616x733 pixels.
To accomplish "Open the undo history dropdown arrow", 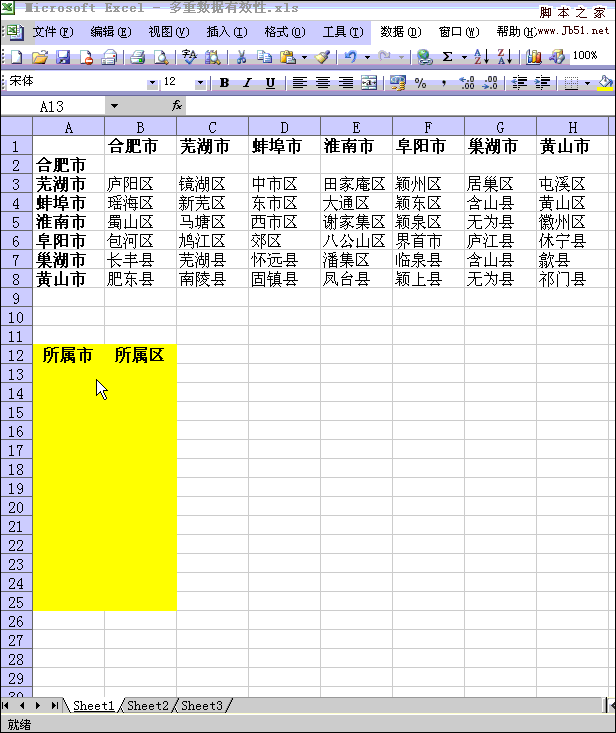I will point(367,57).
